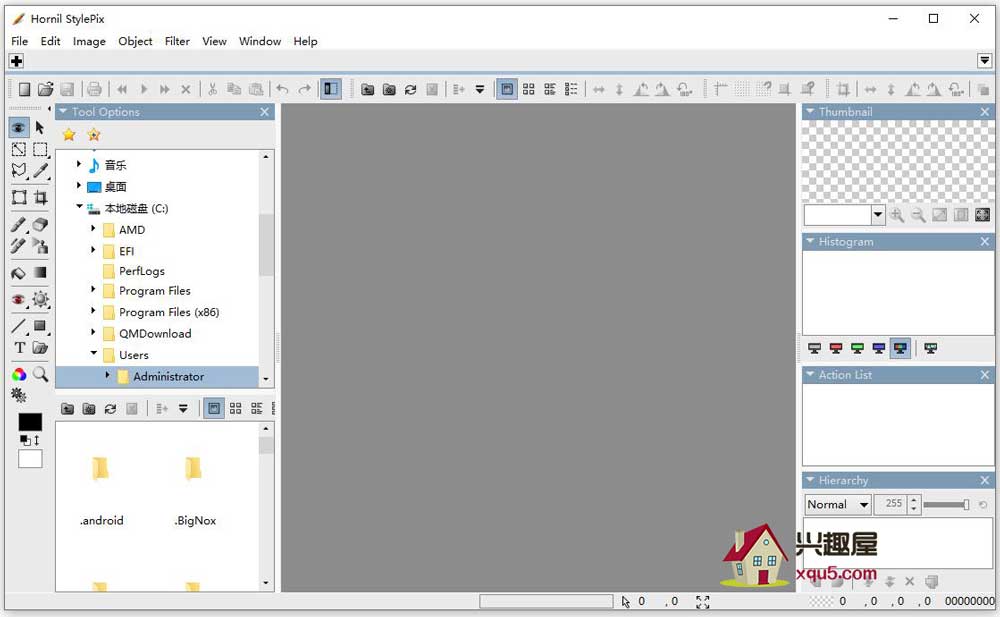This screenshot has width=1000, height=617.
Task: Toggle the multicolor RGB histogram channel button
Action: click(900, 348)
